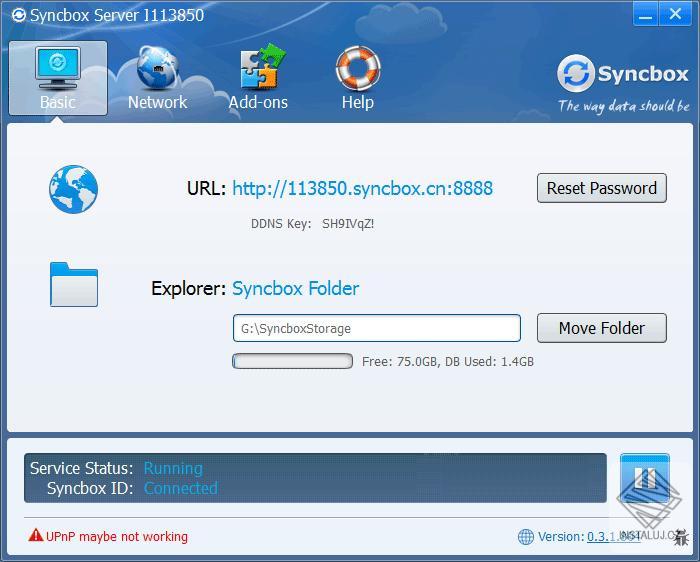Image resolution: width=700 pixels, height=562 pixels.
Task: Open the Syncbox Folder link
Action: tap(296, 288)
